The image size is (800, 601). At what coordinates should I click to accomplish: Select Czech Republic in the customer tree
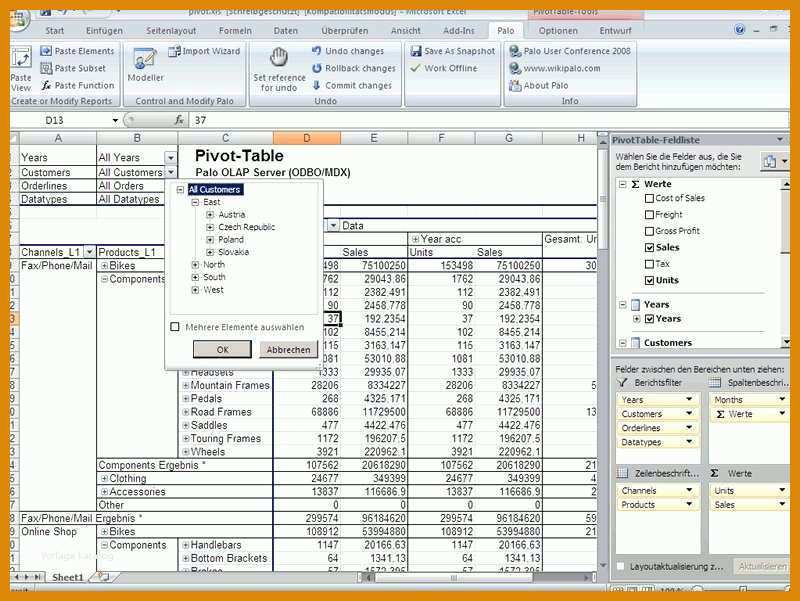click(x=246, y=227)
